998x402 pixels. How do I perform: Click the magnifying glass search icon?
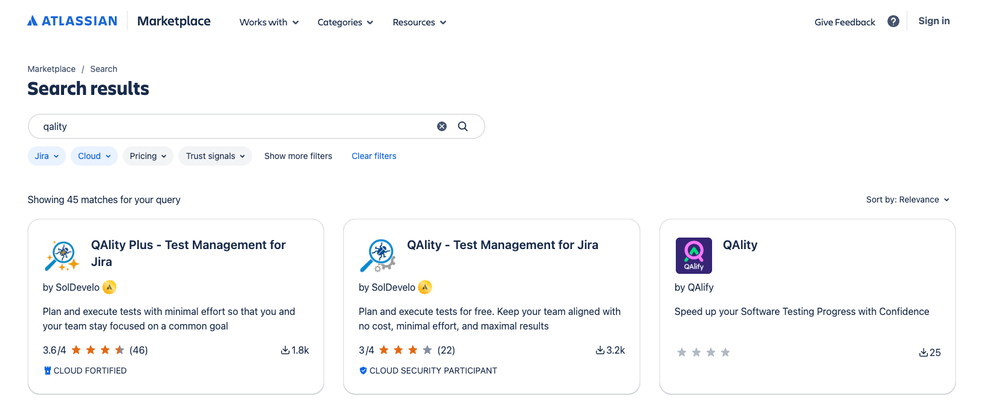pos(463,127)
